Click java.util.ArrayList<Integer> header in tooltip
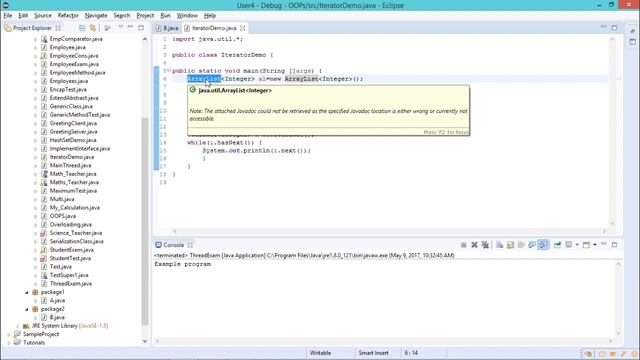Image resolution: width=640 pixels, height=360 pixels. [235, 91]
